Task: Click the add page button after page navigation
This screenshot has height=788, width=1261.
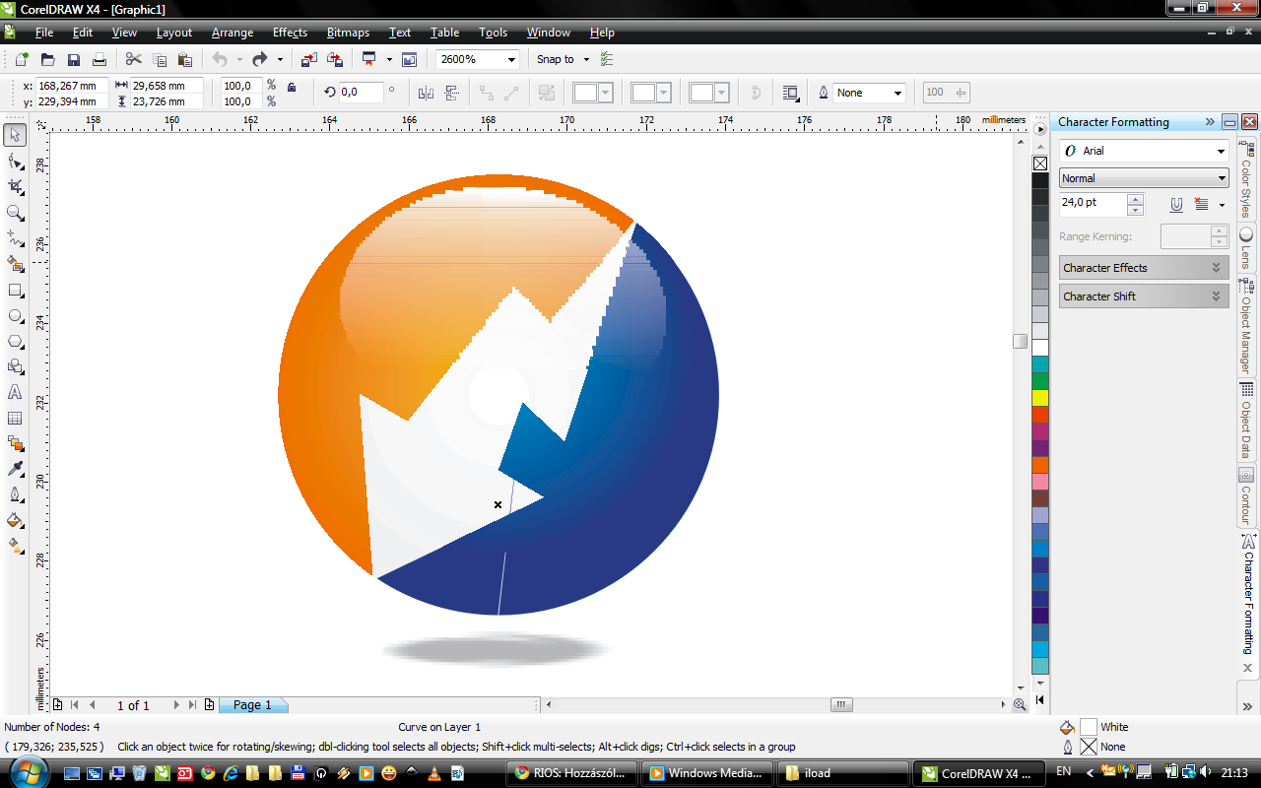Action: pyautogui.click(x=209, y=705)
